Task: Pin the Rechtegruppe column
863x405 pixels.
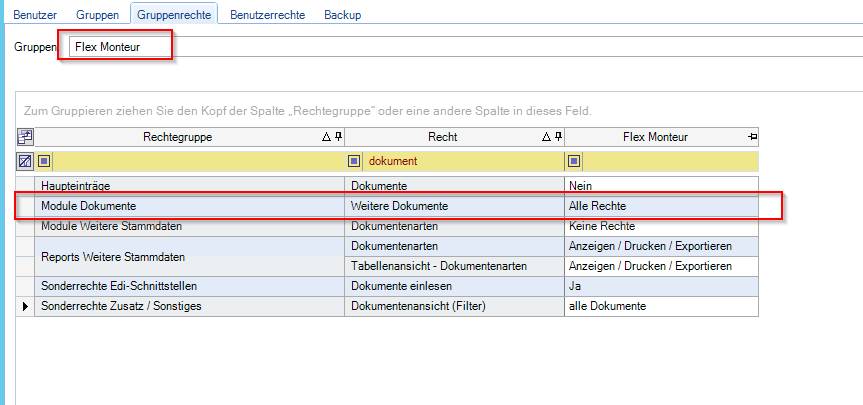Action: pos(338,137)
